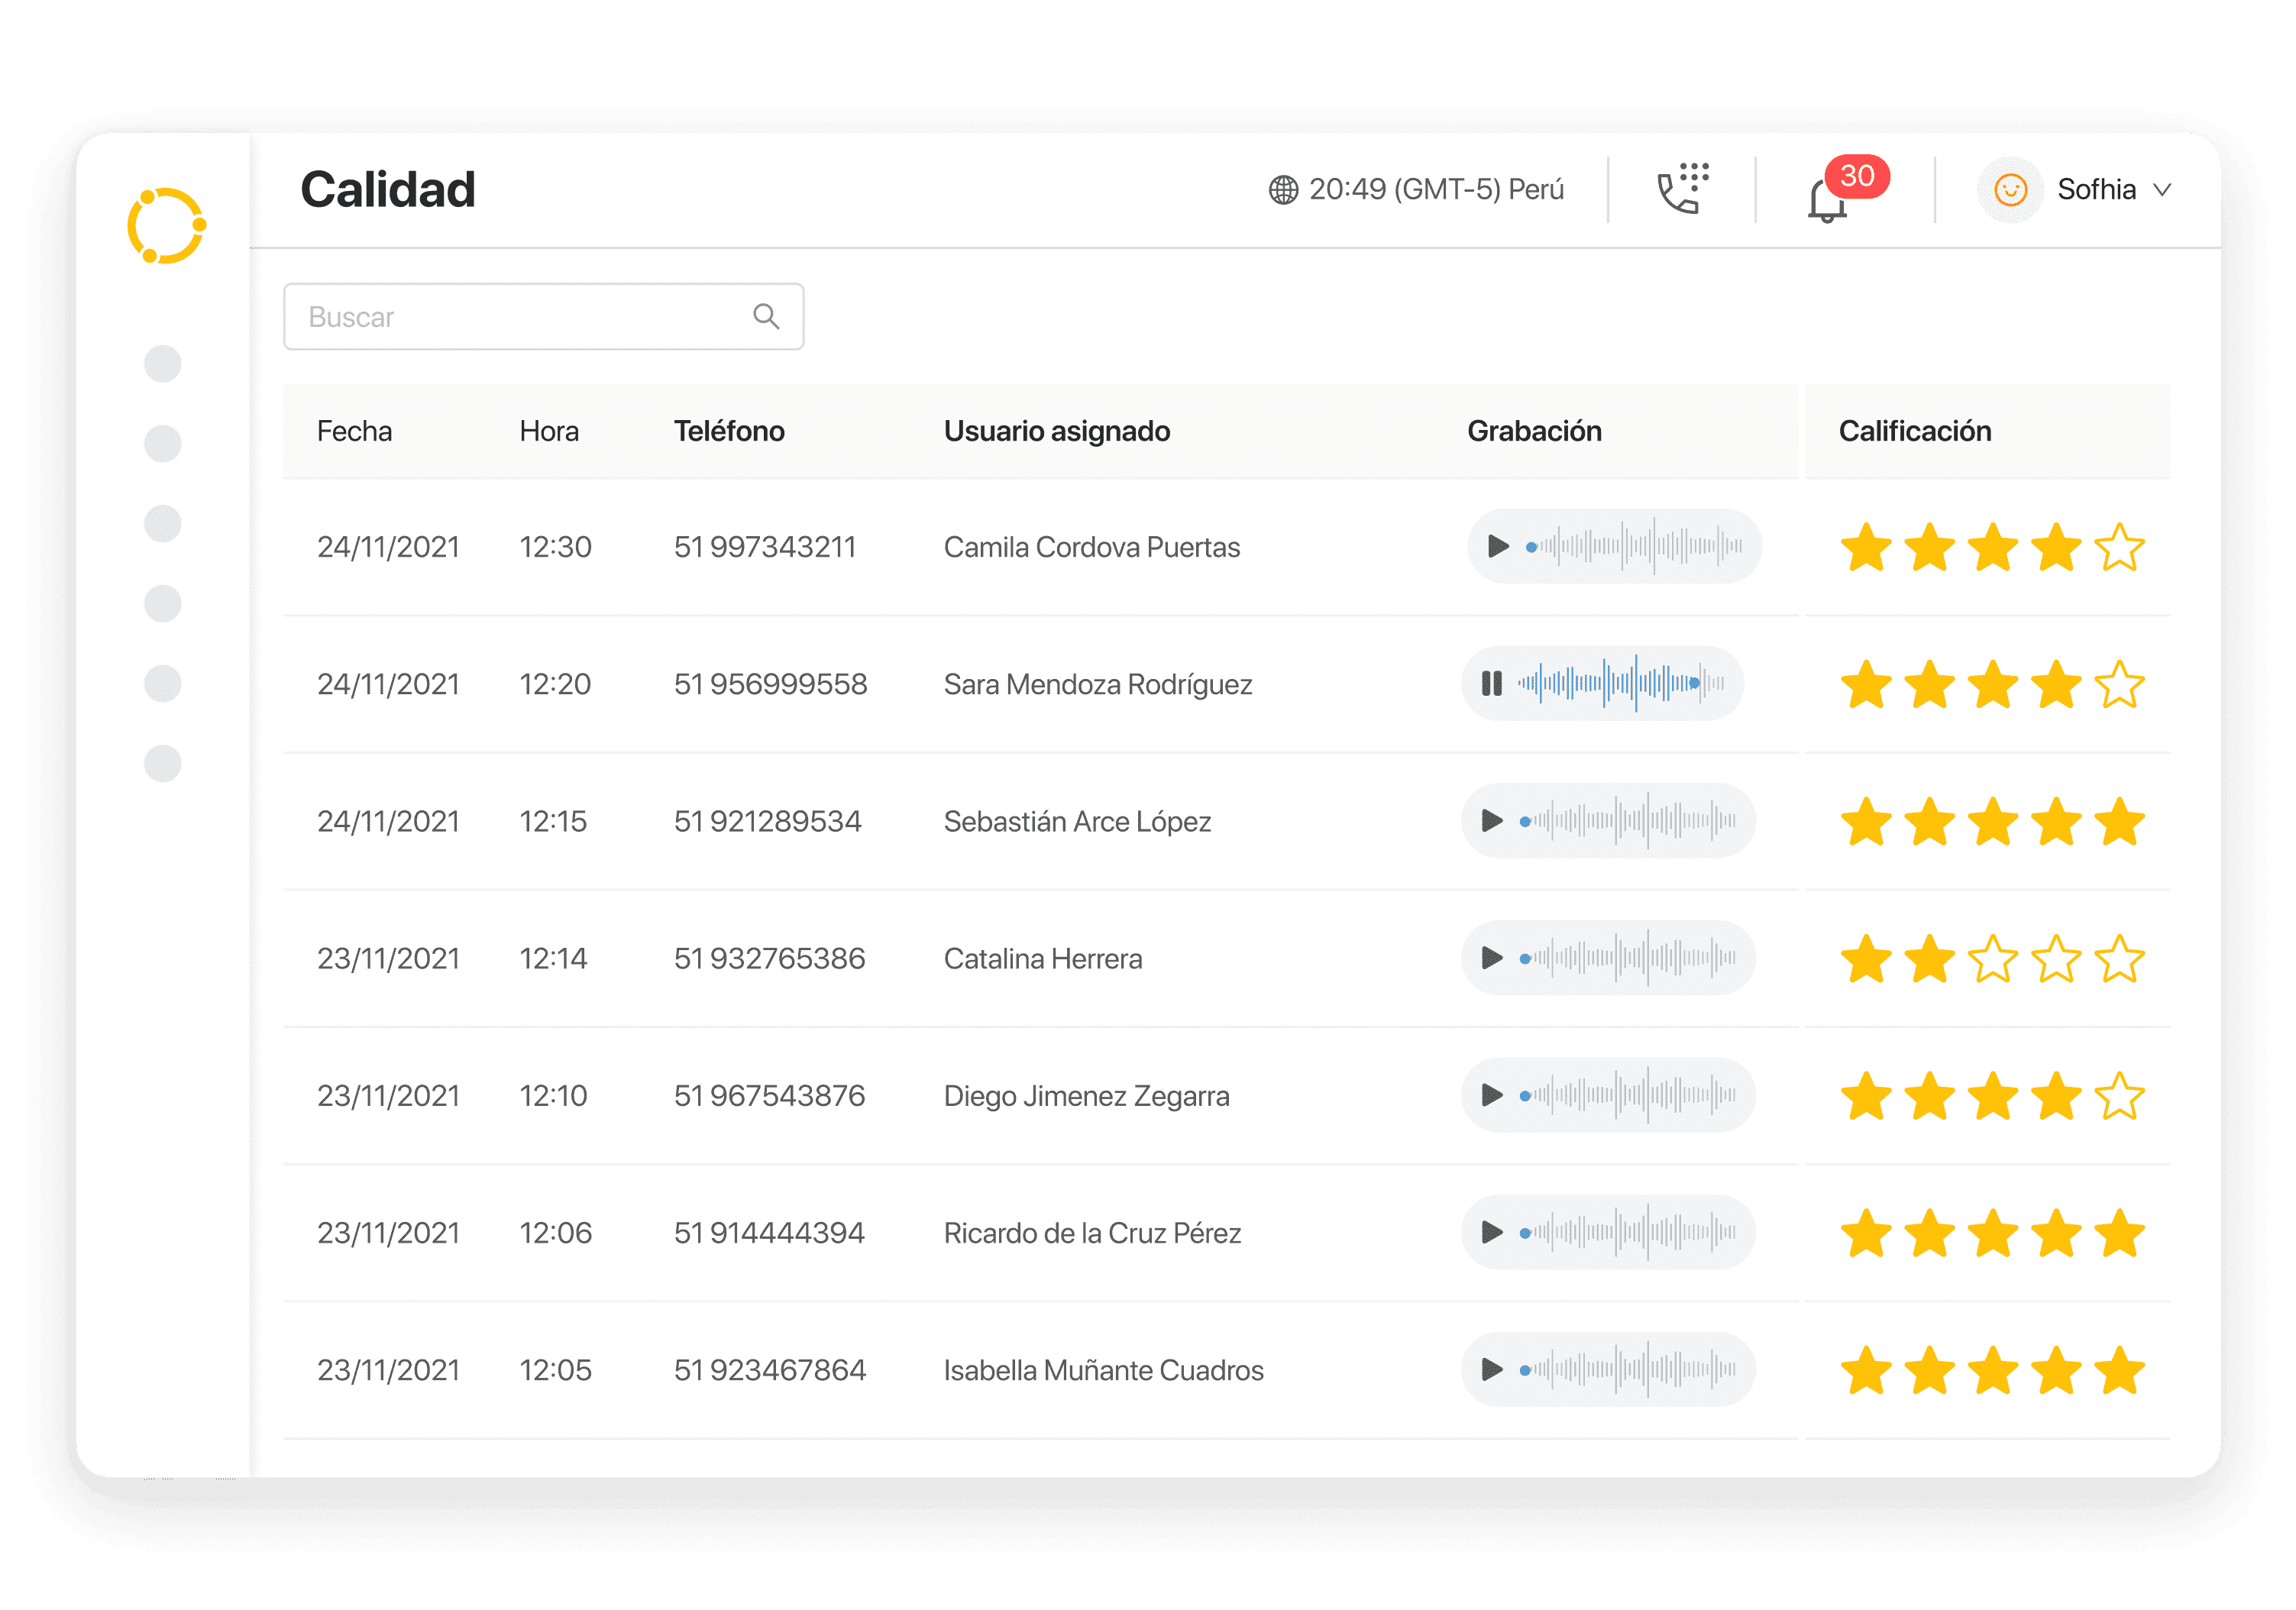Viewport: 2296px width, 1610px height.
Task: Seek in Catalina Herrera waveform
Action: pyautogui.click(x=1628, y=957)
